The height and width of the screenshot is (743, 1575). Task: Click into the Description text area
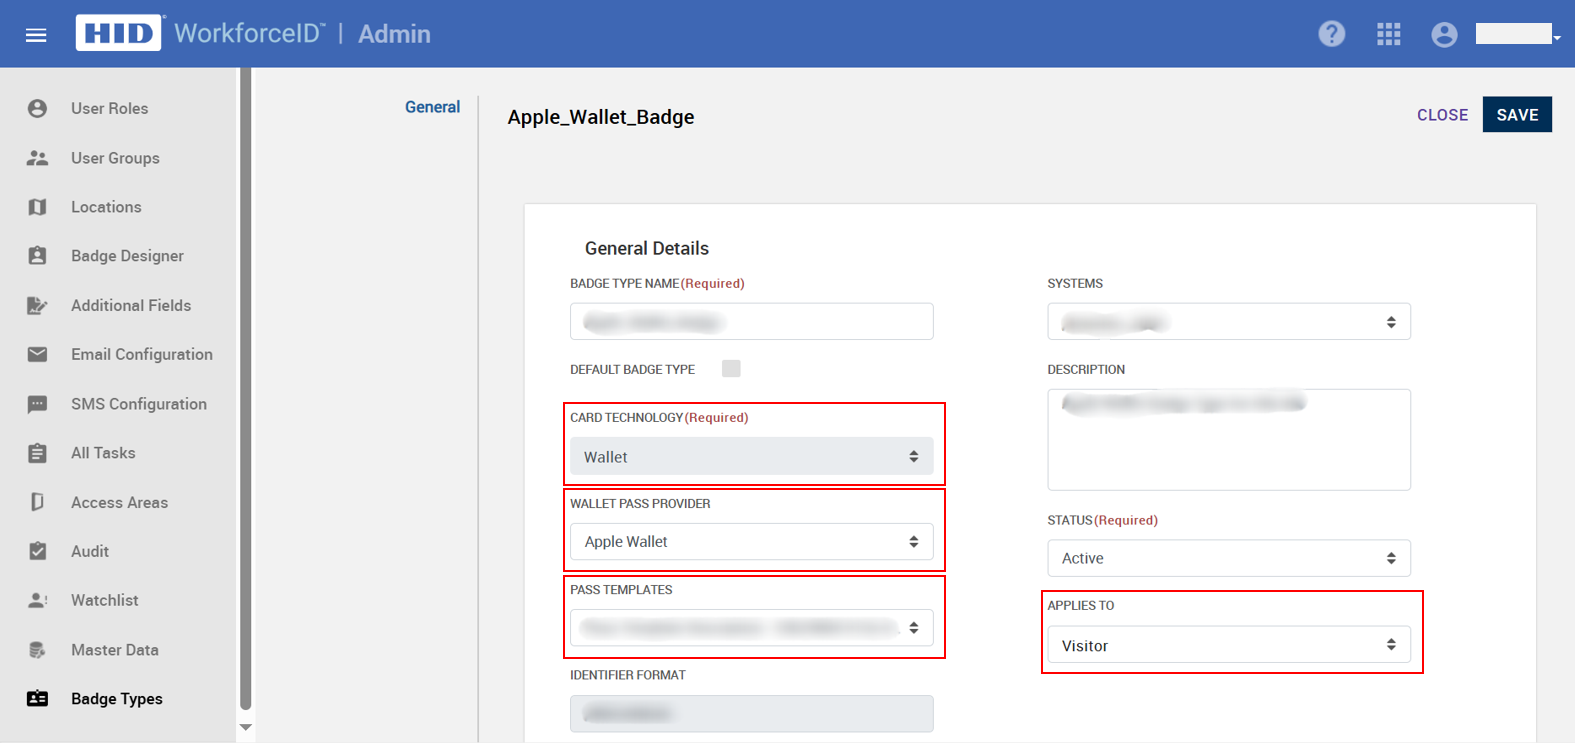[1228, 450]
